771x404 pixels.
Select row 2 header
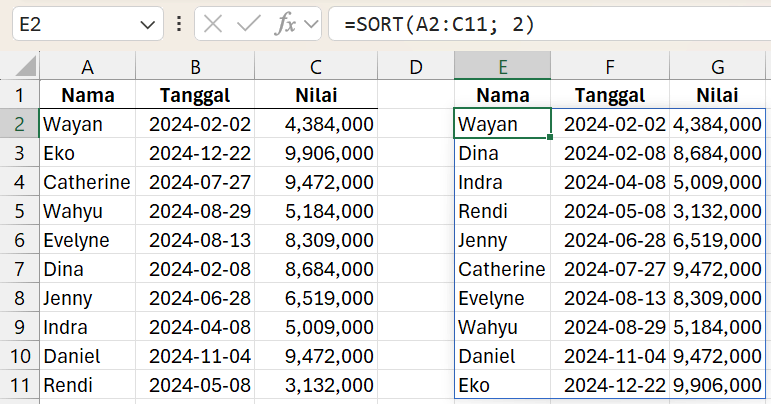point(20,124)
